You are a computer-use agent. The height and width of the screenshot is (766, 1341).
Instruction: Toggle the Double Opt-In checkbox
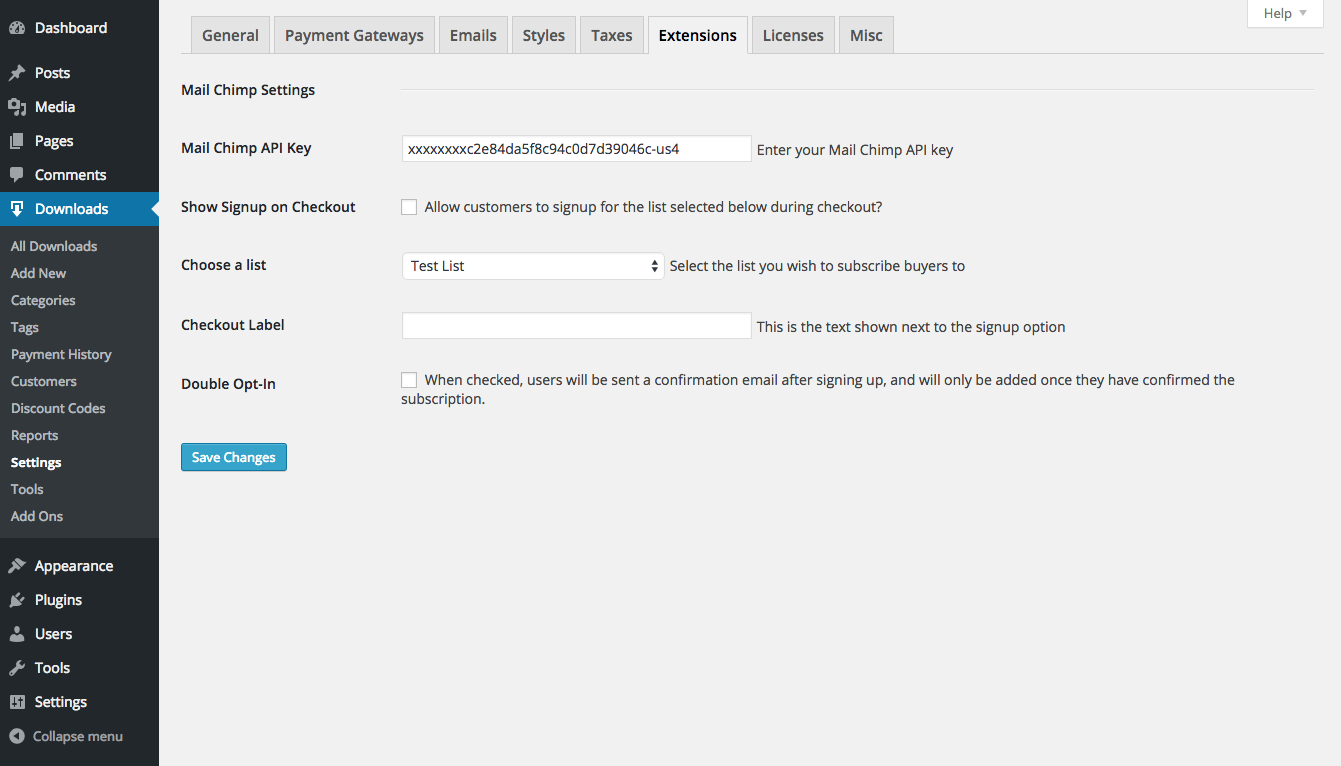point(409,380)
